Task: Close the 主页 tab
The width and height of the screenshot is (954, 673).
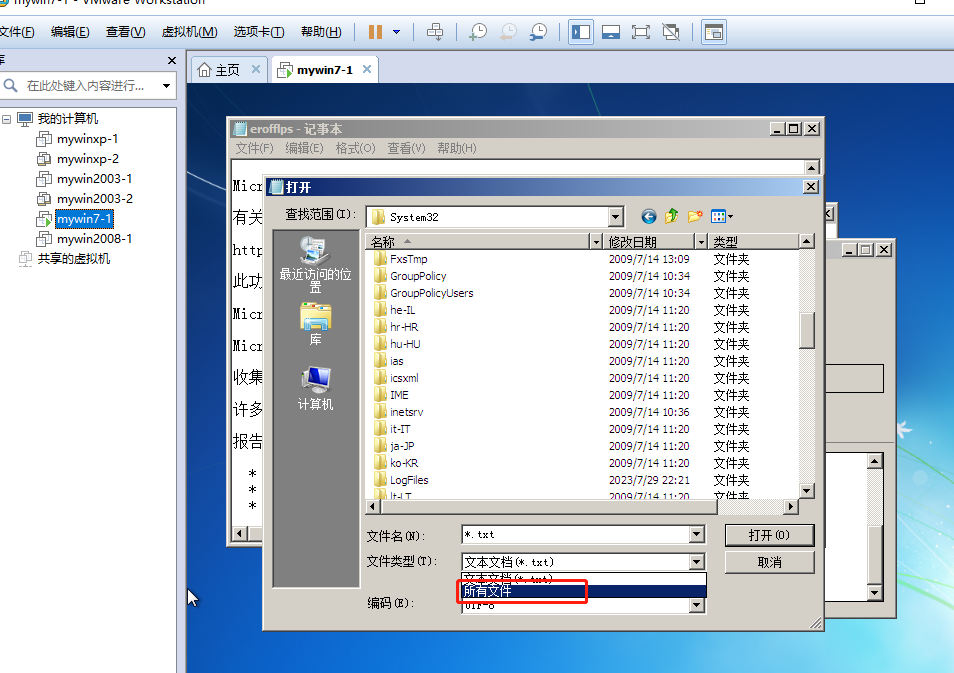Action: (256, 69)
